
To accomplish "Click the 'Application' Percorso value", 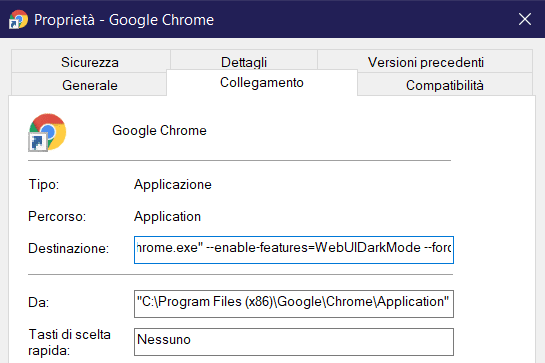I will [x=168, y=216].
